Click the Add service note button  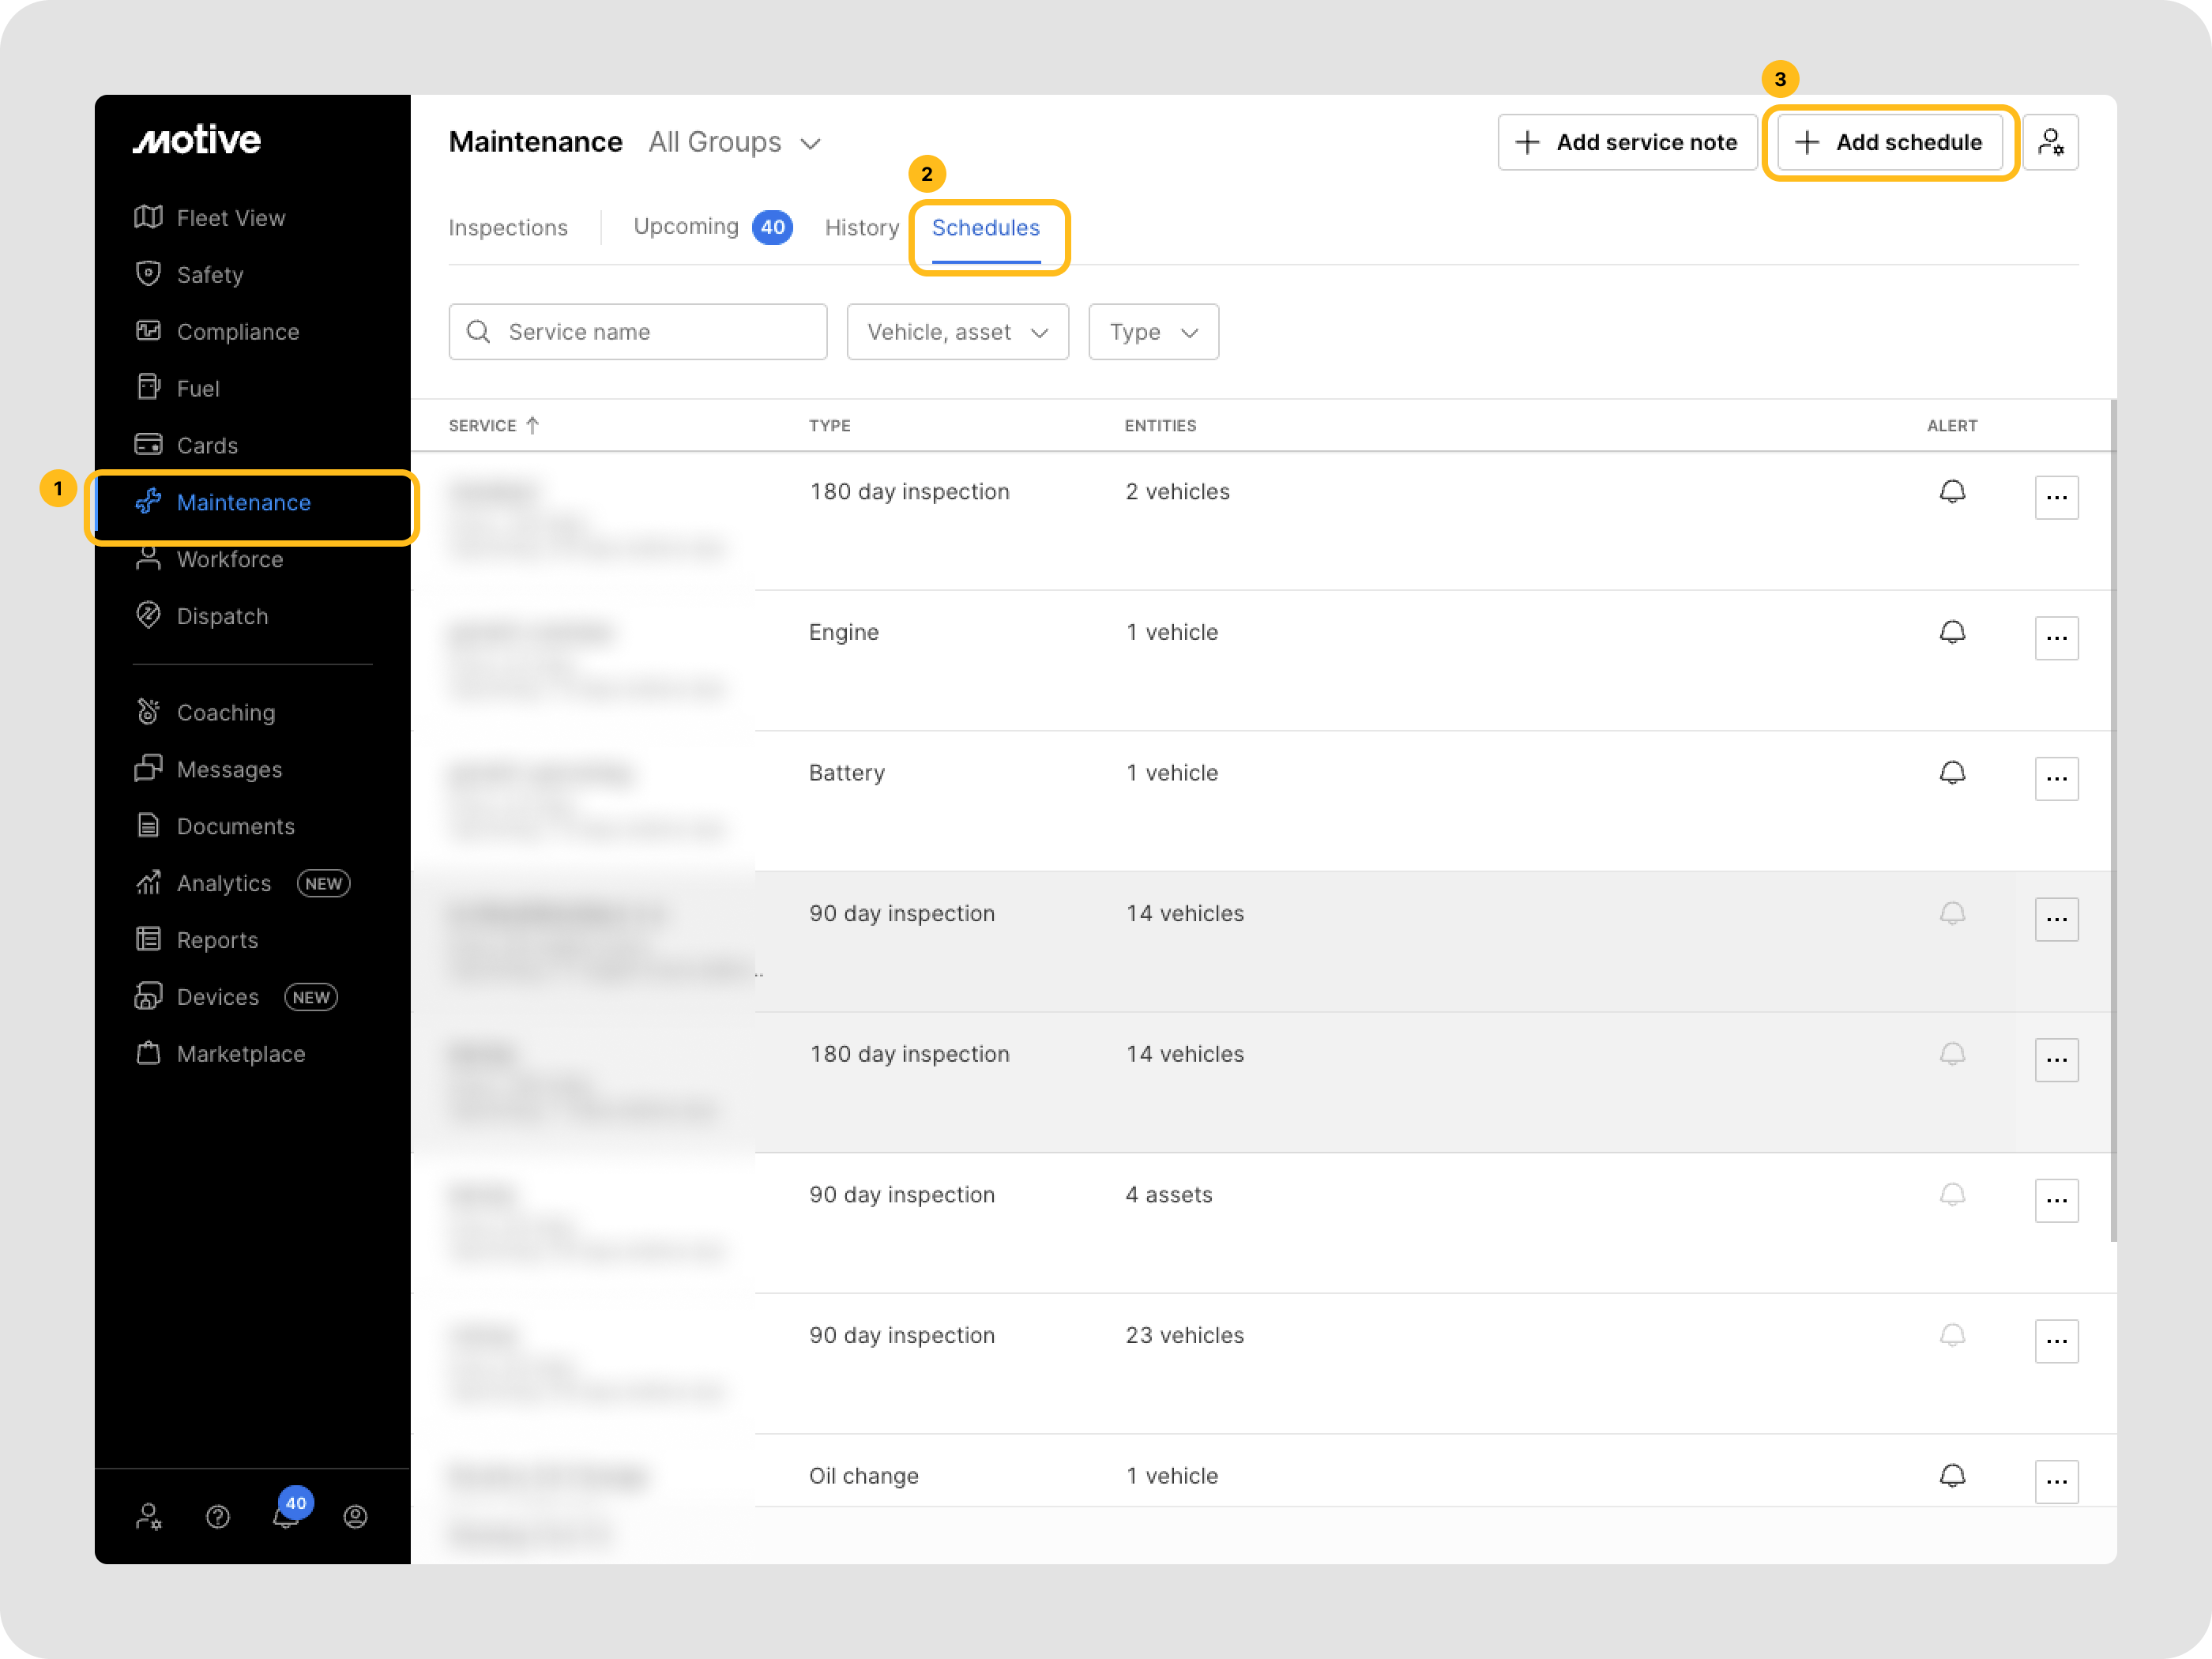1627,143
